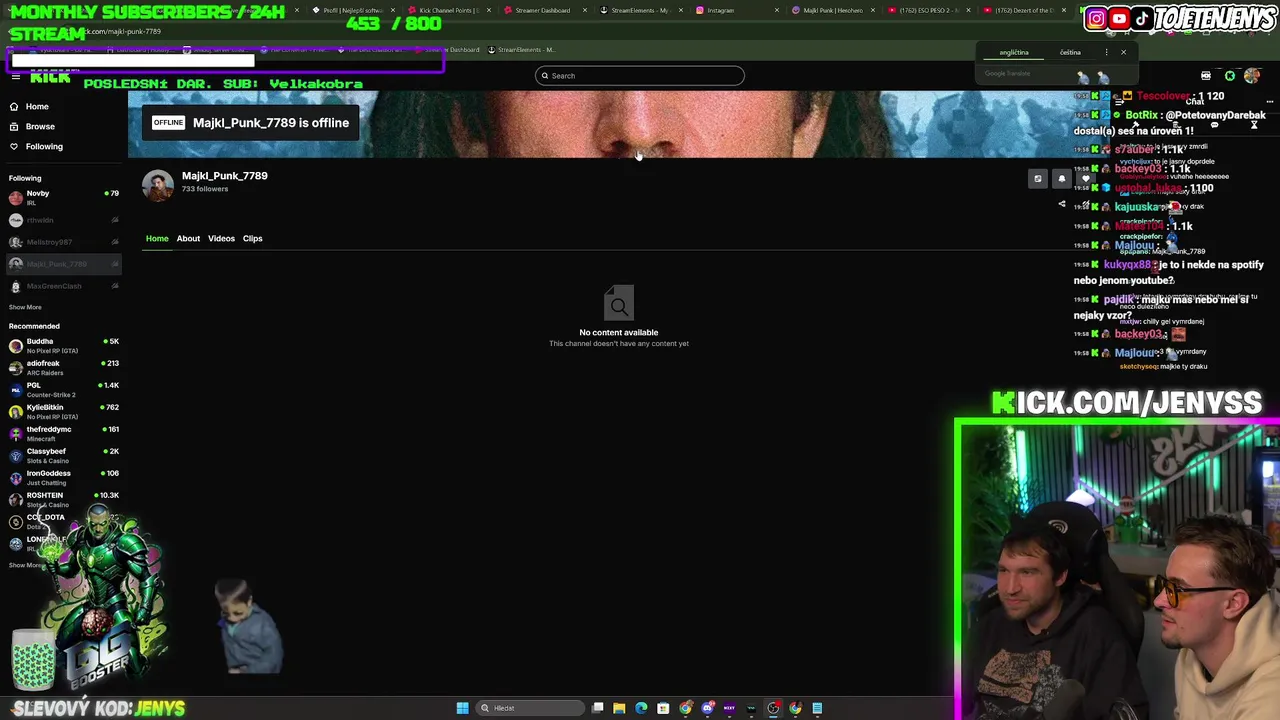Open the Streamer Dashboard browser tab
Image resolution: width=1280 pixels, height=720 pixels.
(547, 10)
